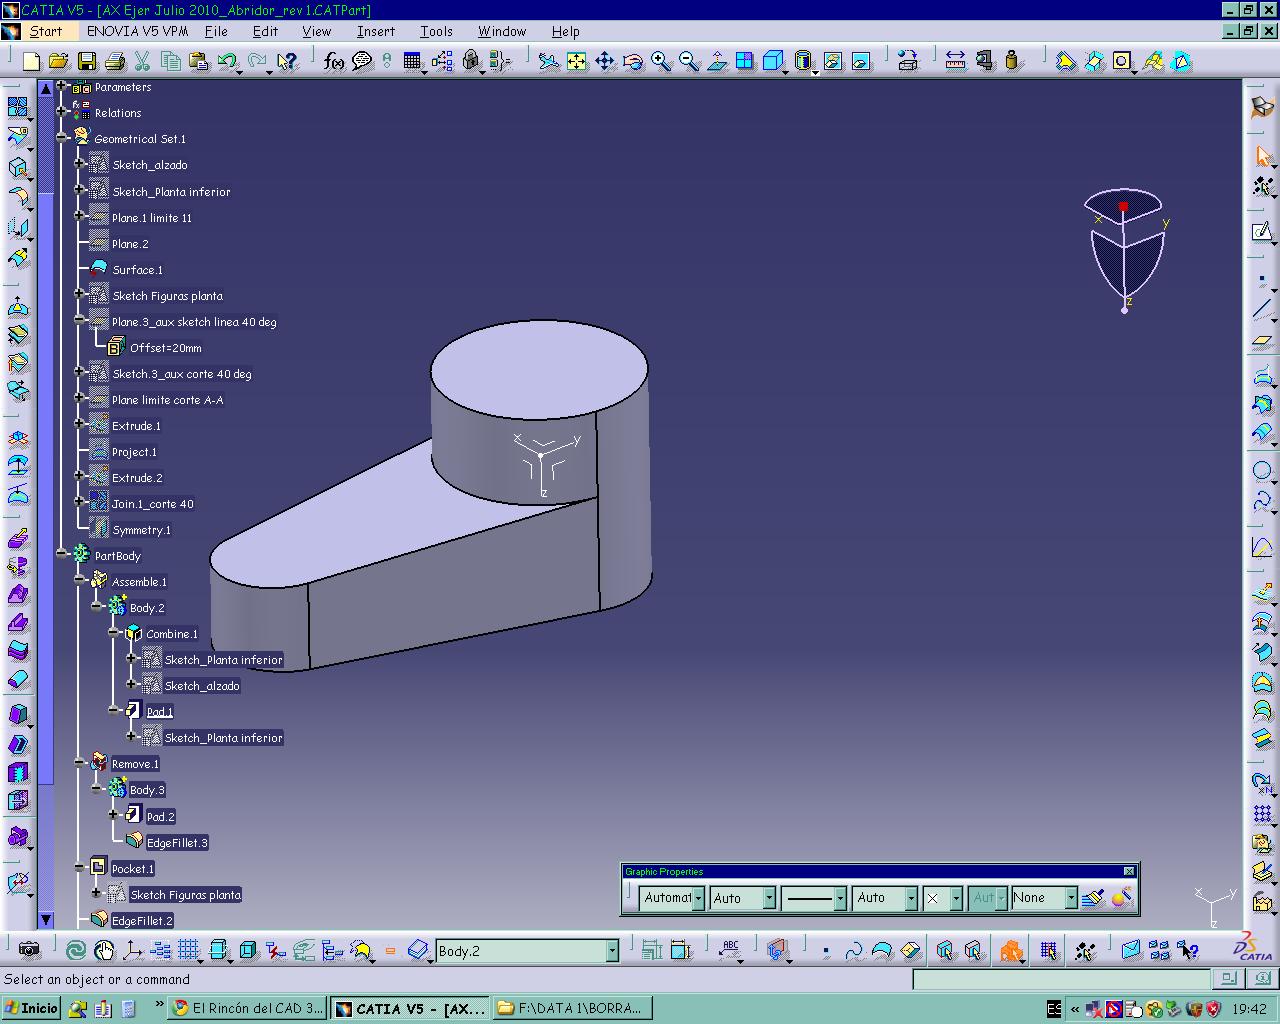Open the Window menu

pyautogui.click(x=502, y=31)
